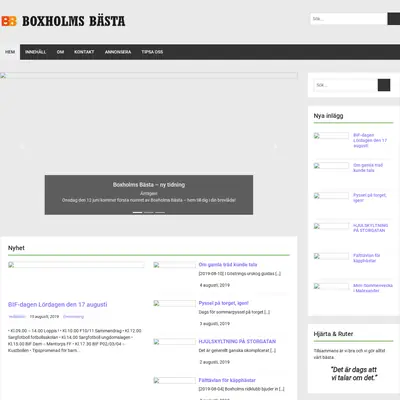The width and height of the screenshot is (400, 400).
Task: Click the date 2 augusti, 2019
Action: pos(215,362)
